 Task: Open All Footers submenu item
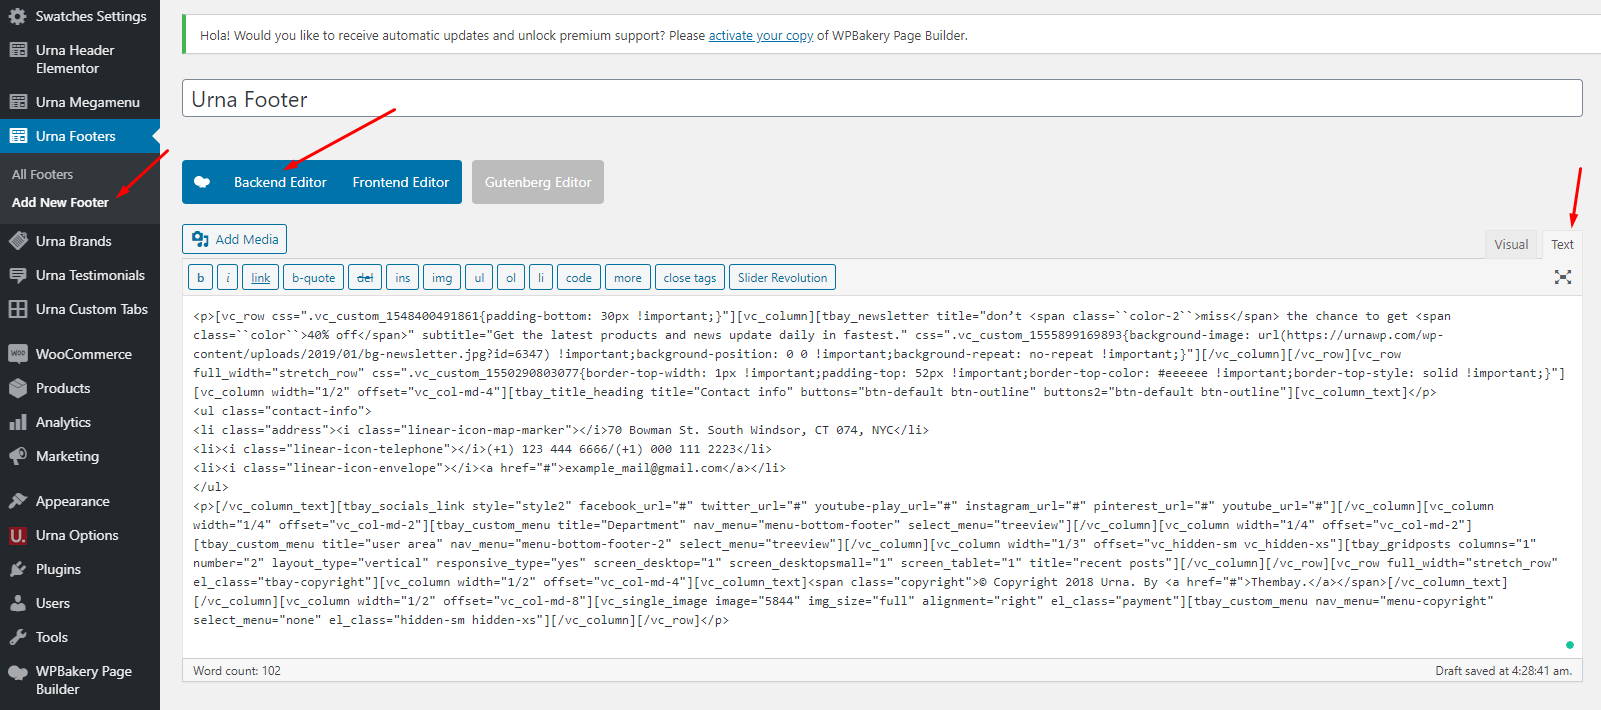coord(42,174)
